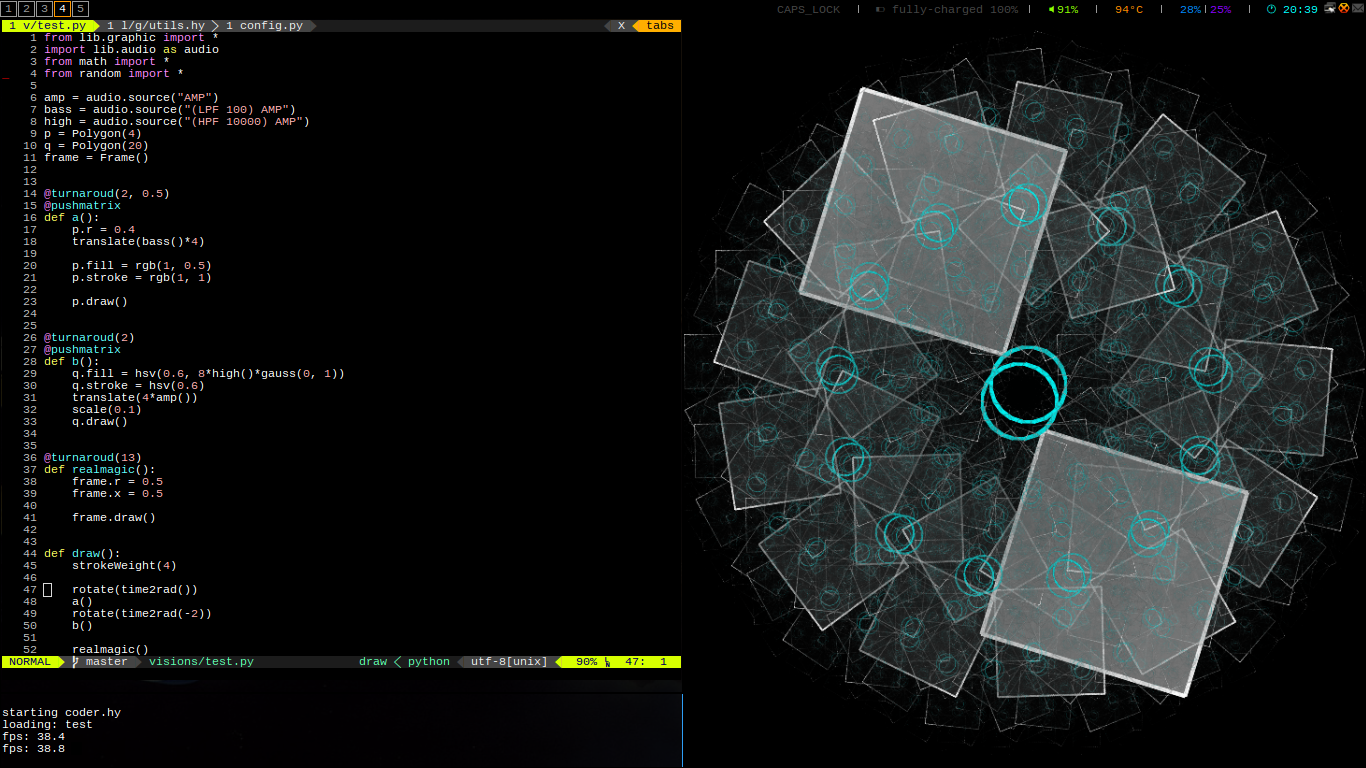Click the blue 28% usage indicator

pos(1190,9)
